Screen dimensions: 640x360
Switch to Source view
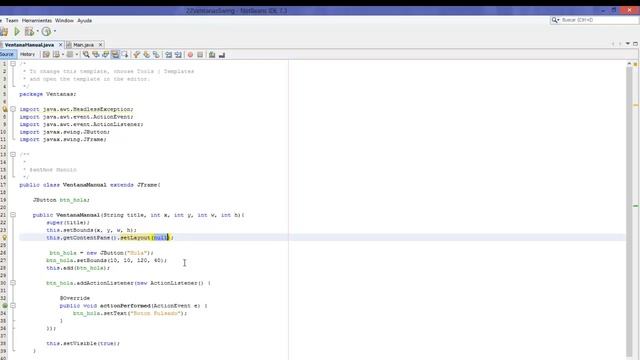coord(7,54)
